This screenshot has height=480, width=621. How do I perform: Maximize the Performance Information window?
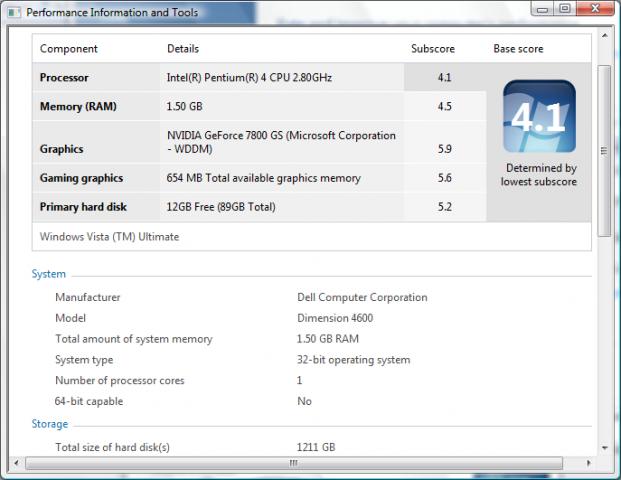click(x=565, y=9)
